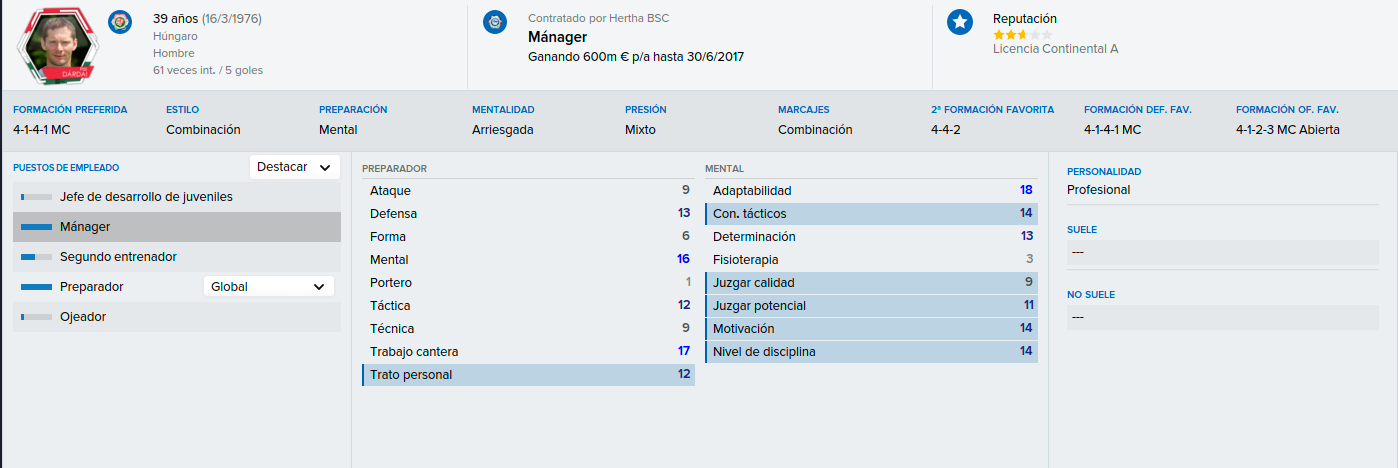
Task: Click the Preparador role suitability bar
Action: click(x=36, y=287)
